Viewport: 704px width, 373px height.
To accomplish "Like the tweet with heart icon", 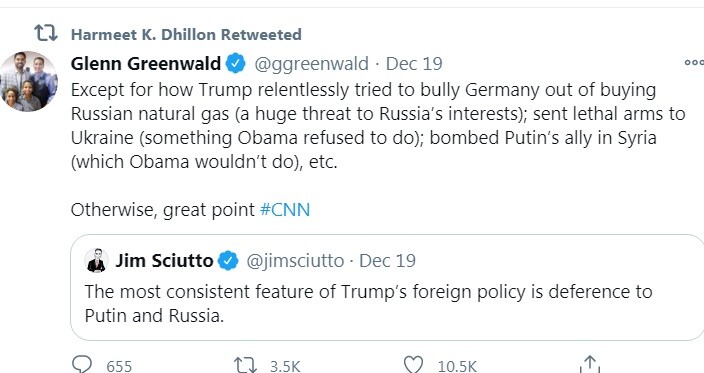I will click(413, 364).
